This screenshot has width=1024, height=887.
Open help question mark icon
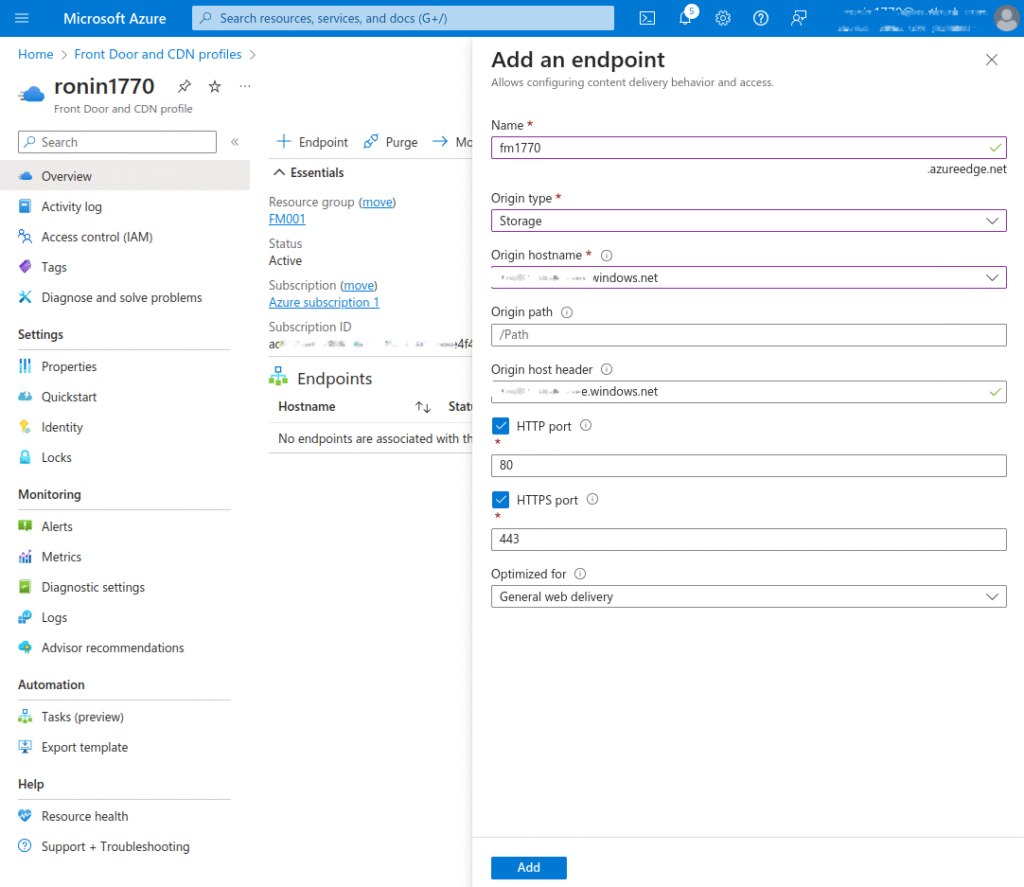pos(760,18)
